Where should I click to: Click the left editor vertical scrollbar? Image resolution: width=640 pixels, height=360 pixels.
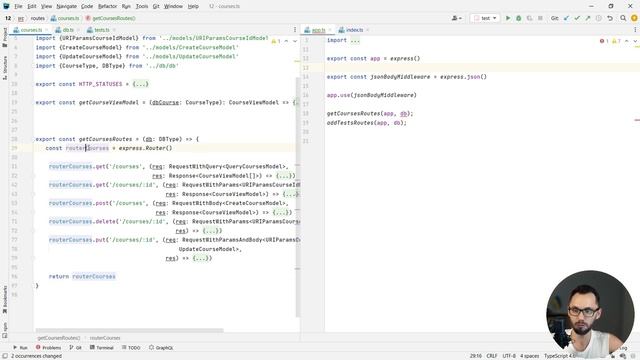pos(298,196)
